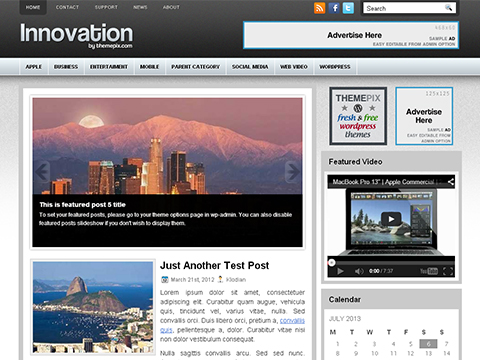Viewport: 480px width, 360px height.
Task: Click the post date calendar icon
Action: (165, 279)
